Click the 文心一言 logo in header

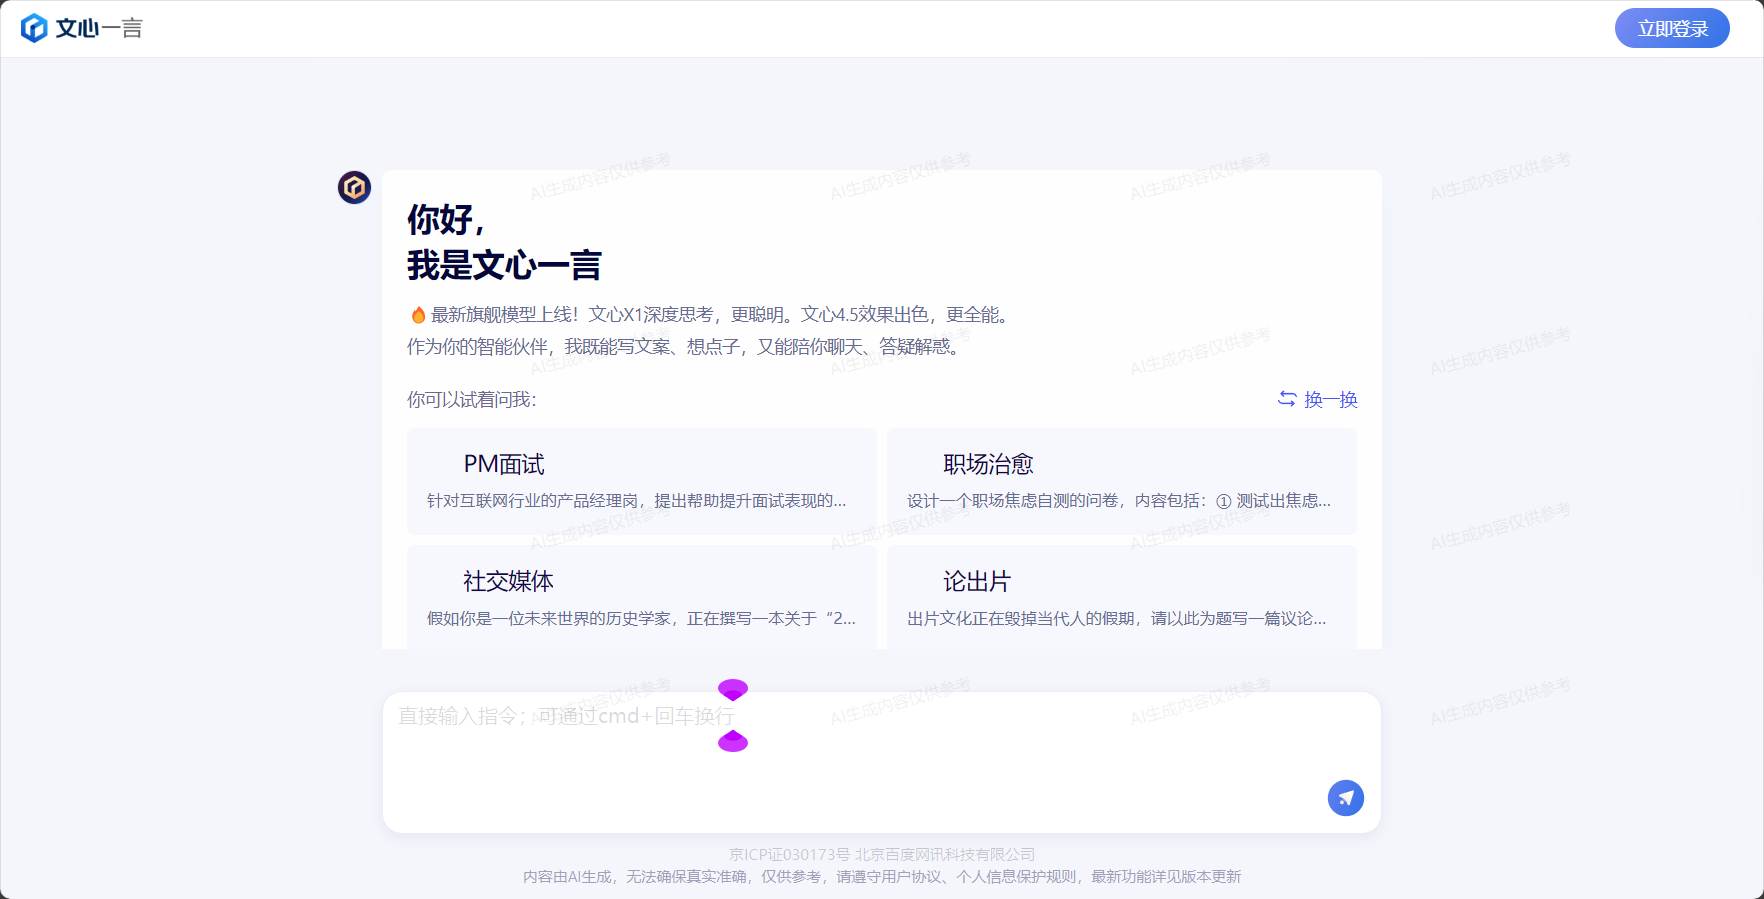(x=81, y=28)
